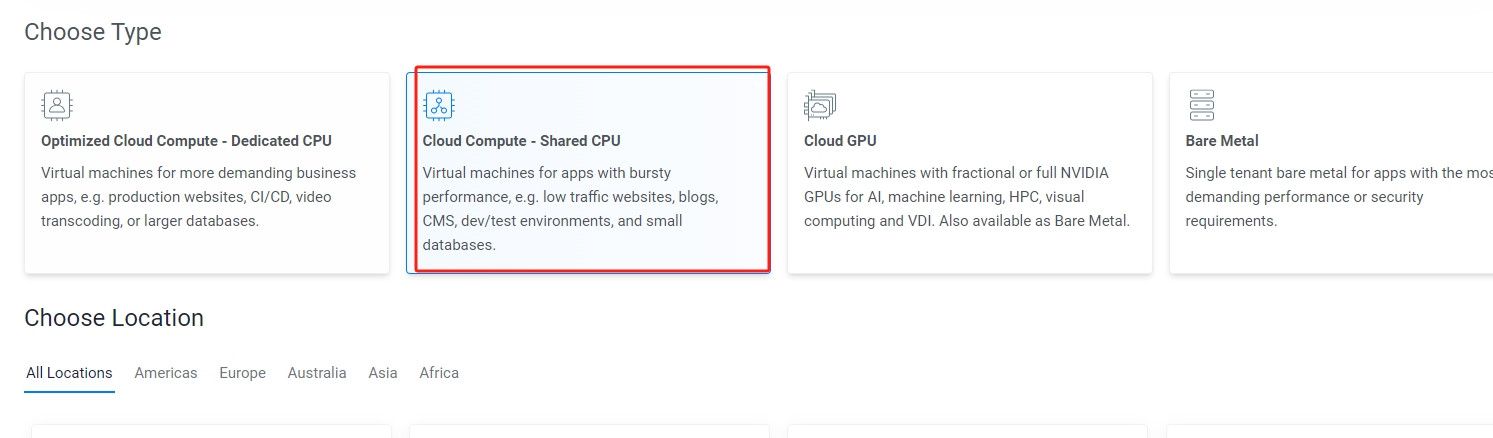Open the Australia locations tab
Screen dimensions: 1493x438
317,373
